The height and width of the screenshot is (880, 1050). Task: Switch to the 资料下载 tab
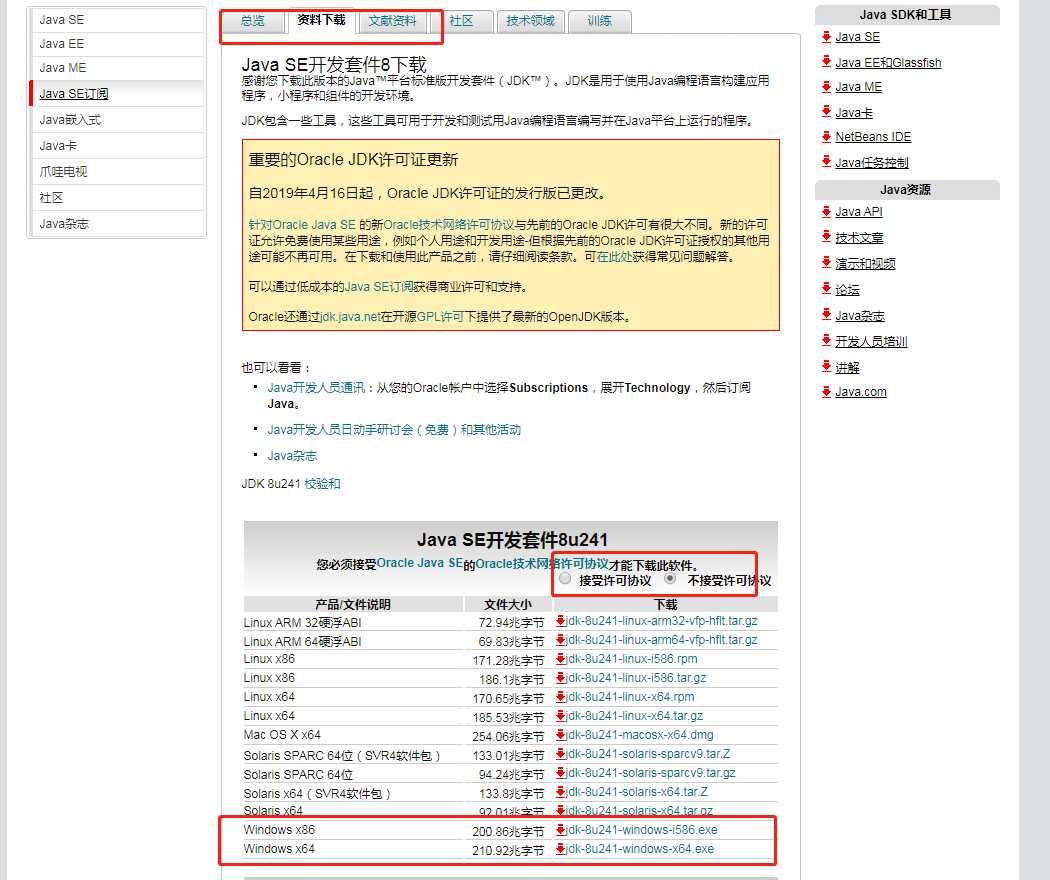321,21
